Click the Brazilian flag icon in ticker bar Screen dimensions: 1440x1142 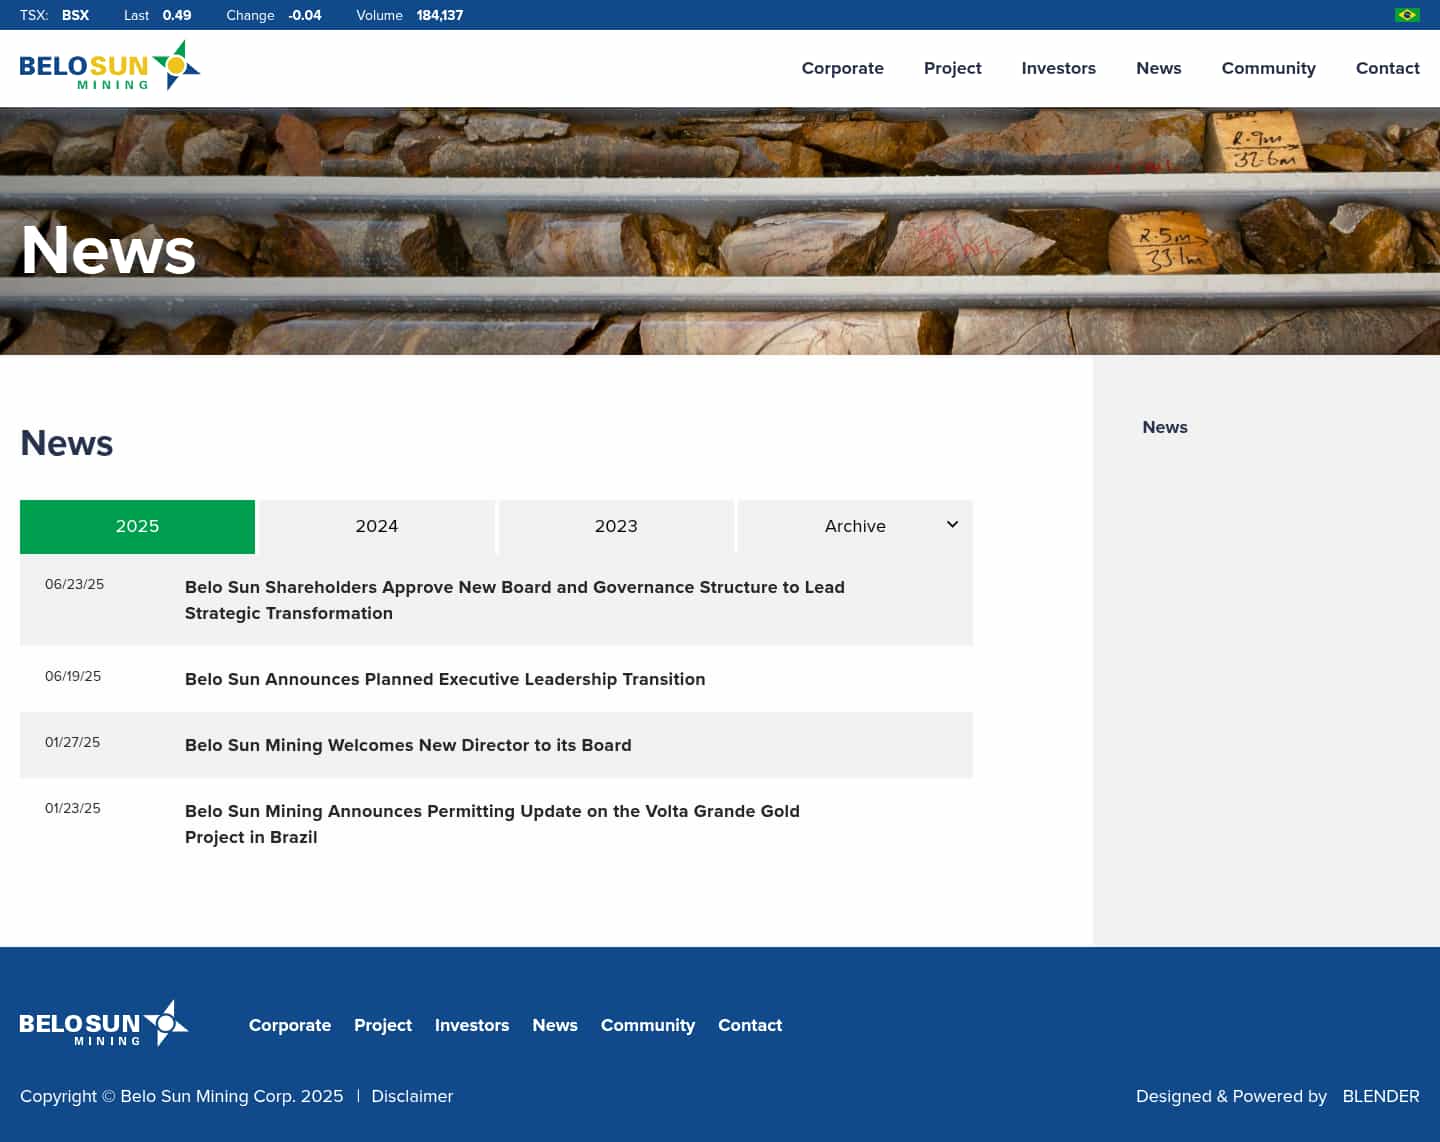[x=1406, y=14]
